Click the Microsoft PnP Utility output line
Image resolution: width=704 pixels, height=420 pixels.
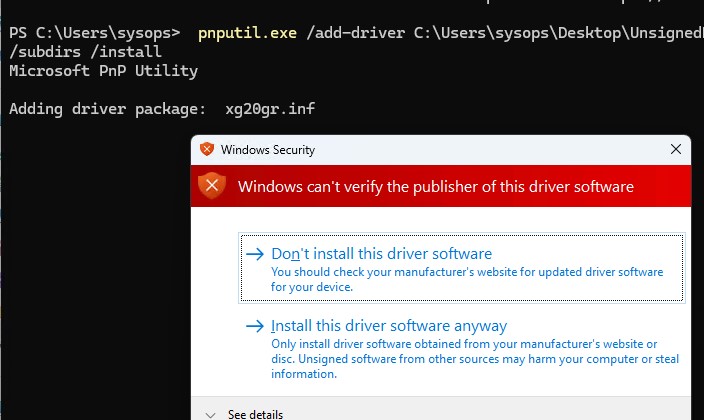point(103,71)
